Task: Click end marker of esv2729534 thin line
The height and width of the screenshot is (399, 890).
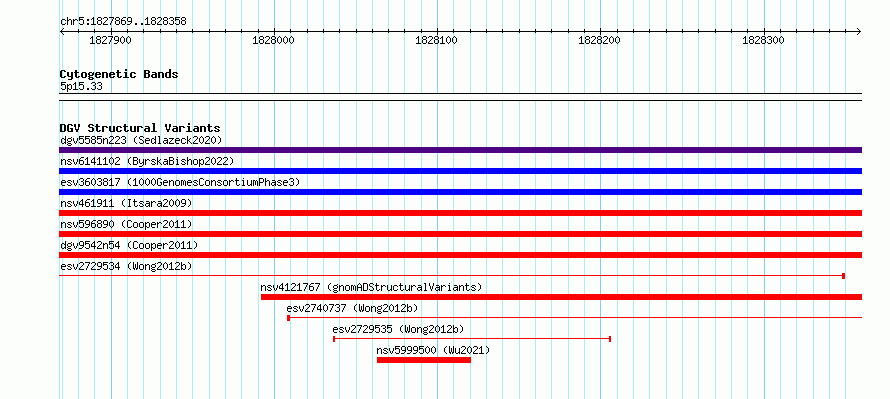Action: 843,276
